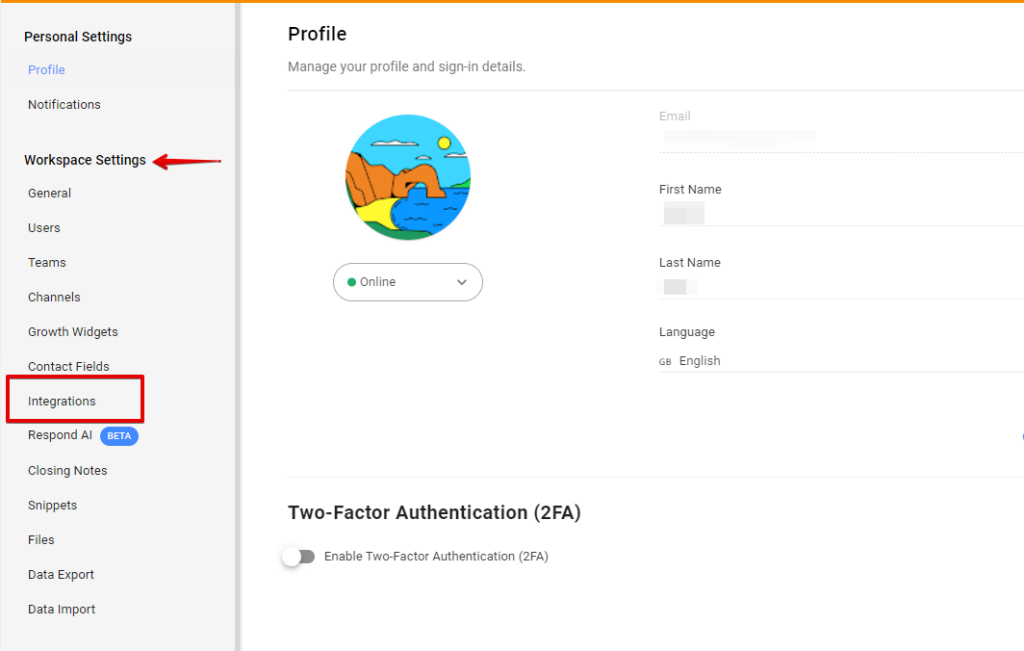The image size is (1024, 651).
Task: Open the Profile settings page
Action: click(46, 70)
